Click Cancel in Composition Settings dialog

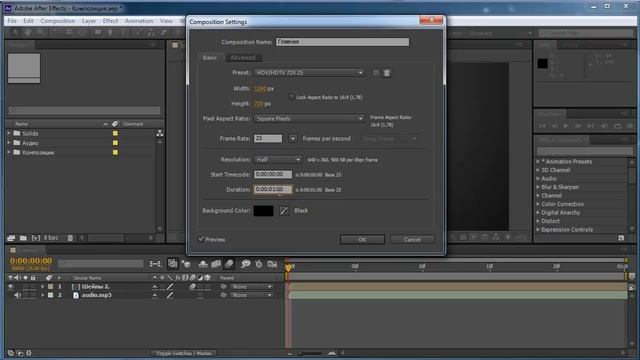coord(412,240)
